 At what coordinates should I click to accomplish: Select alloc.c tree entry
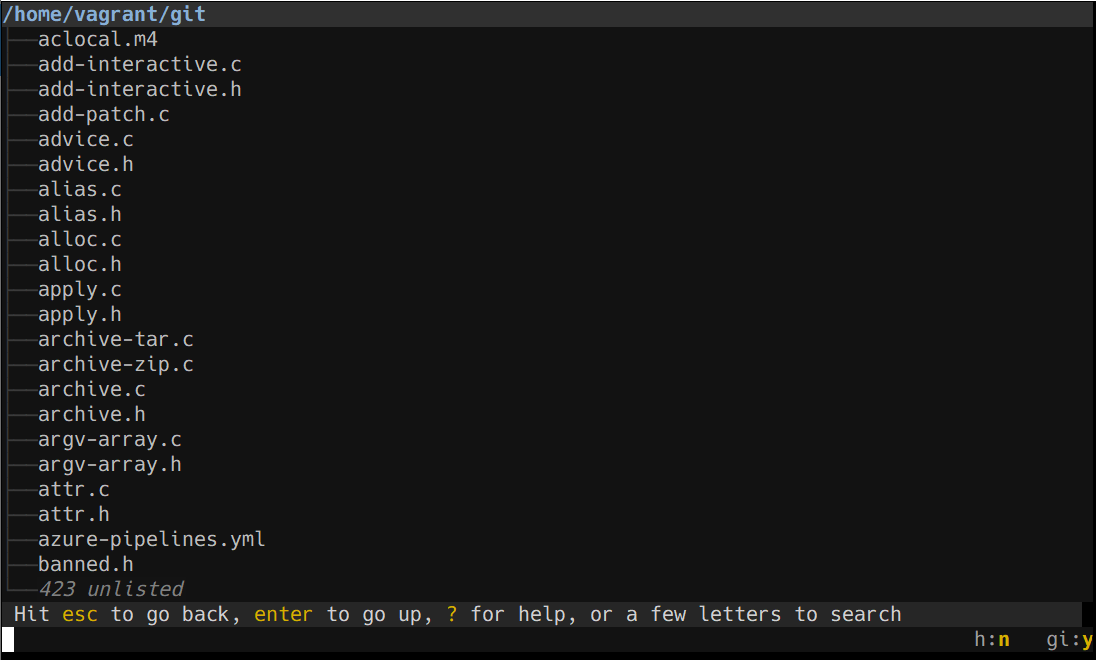click(x=80, y=240)
